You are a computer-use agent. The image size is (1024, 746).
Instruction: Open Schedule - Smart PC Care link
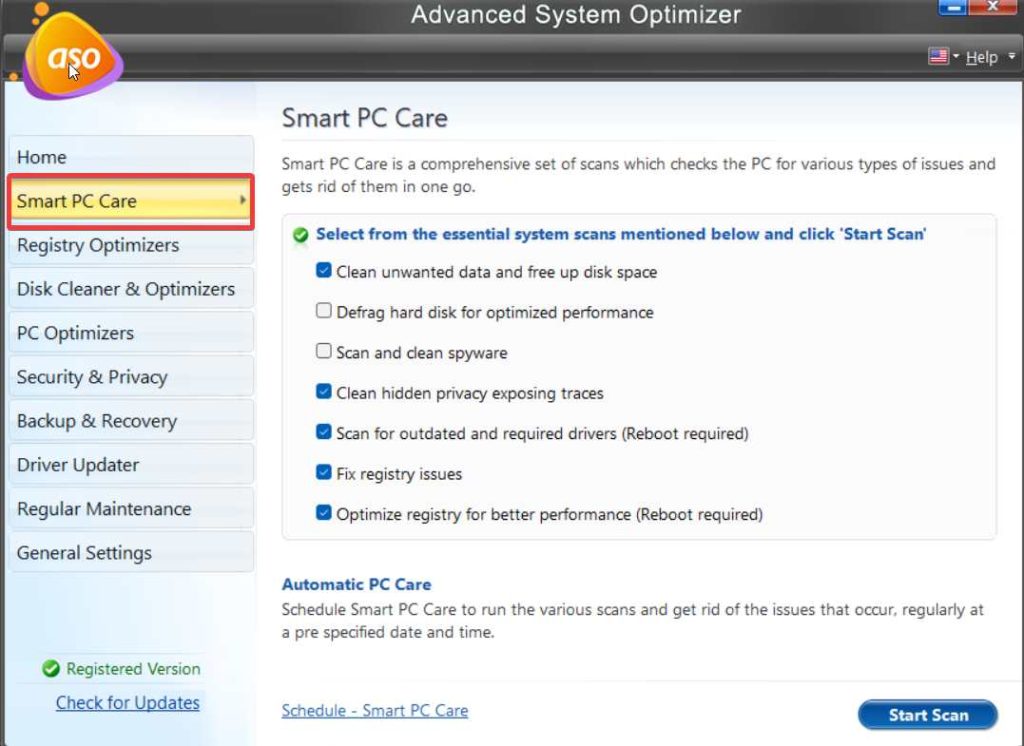(x=375, y=710)
